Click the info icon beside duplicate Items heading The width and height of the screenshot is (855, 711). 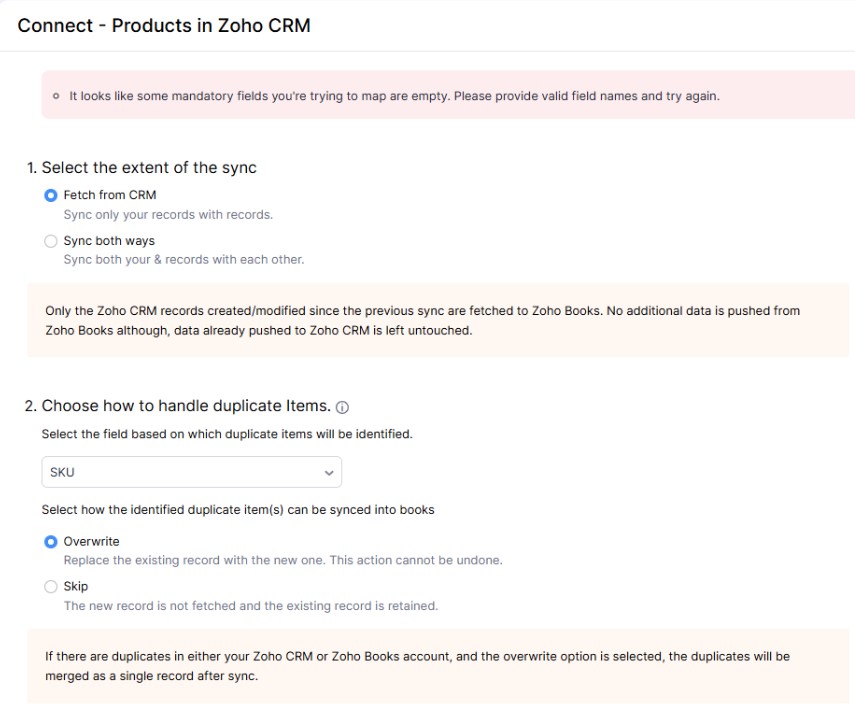pos(342,407)
